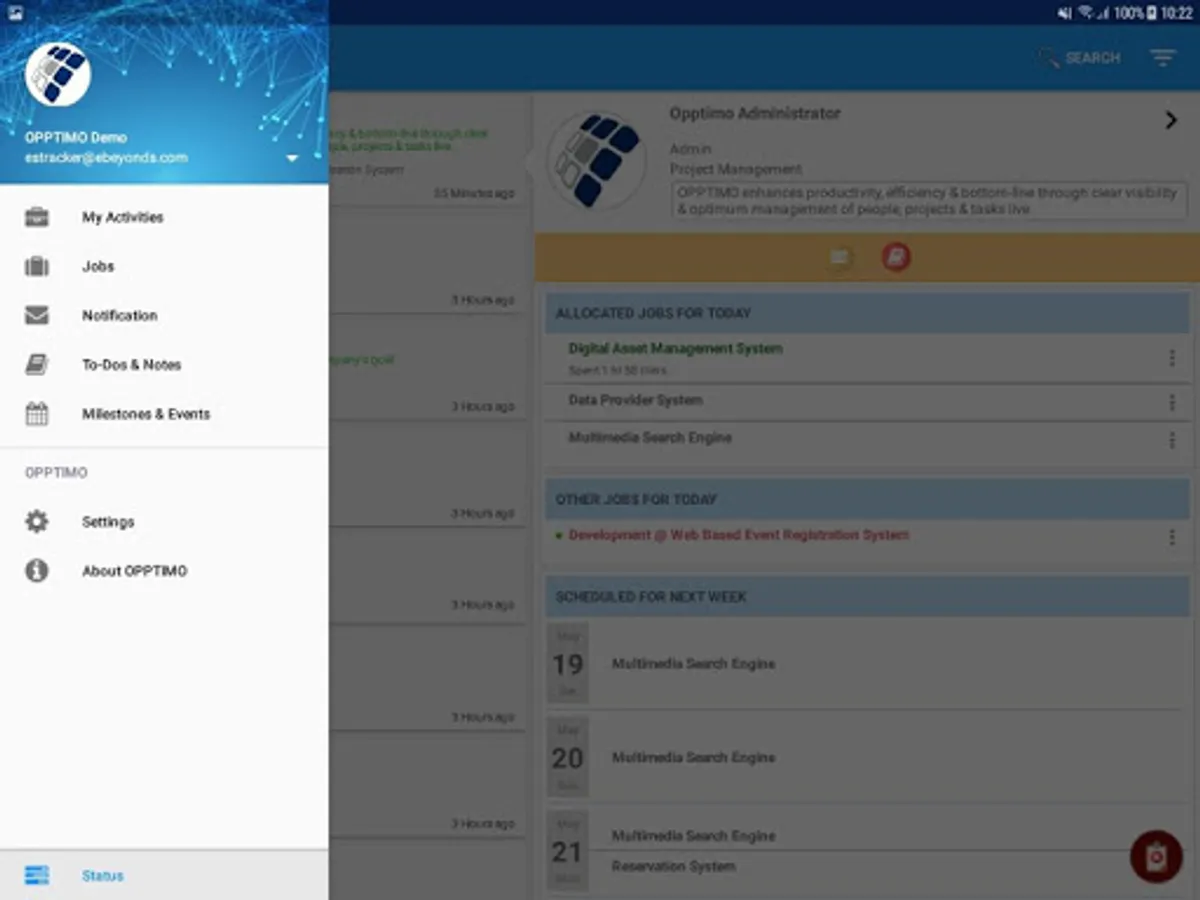Open options for Multimedia Search Engine job
This screenshot has height=900, width=1200.
(1172, 439)
